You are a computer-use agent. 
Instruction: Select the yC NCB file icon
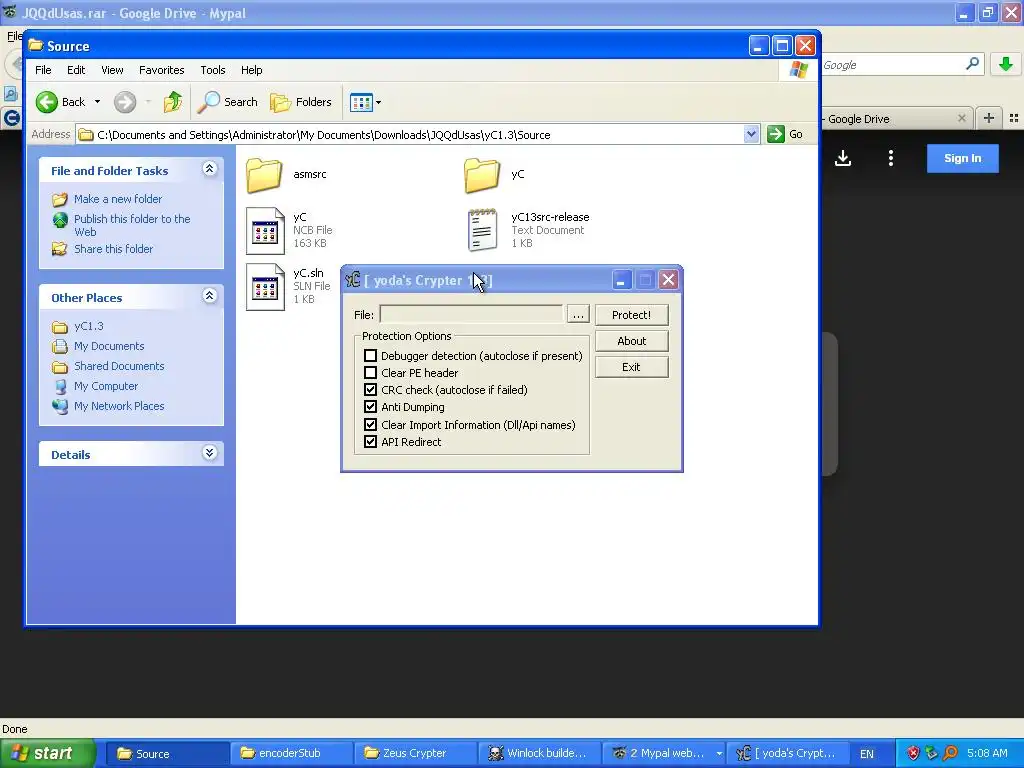coord(265,231)
